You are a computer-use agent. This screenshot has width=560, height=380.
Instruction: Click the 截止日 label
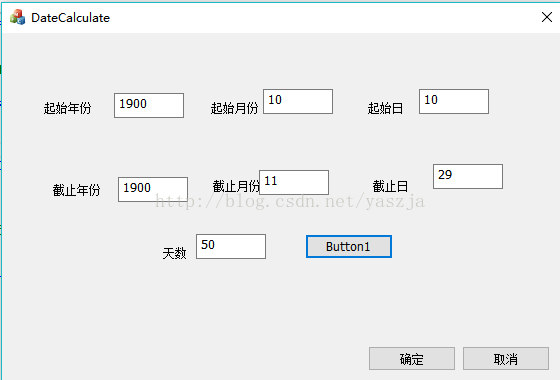point(390,186)
